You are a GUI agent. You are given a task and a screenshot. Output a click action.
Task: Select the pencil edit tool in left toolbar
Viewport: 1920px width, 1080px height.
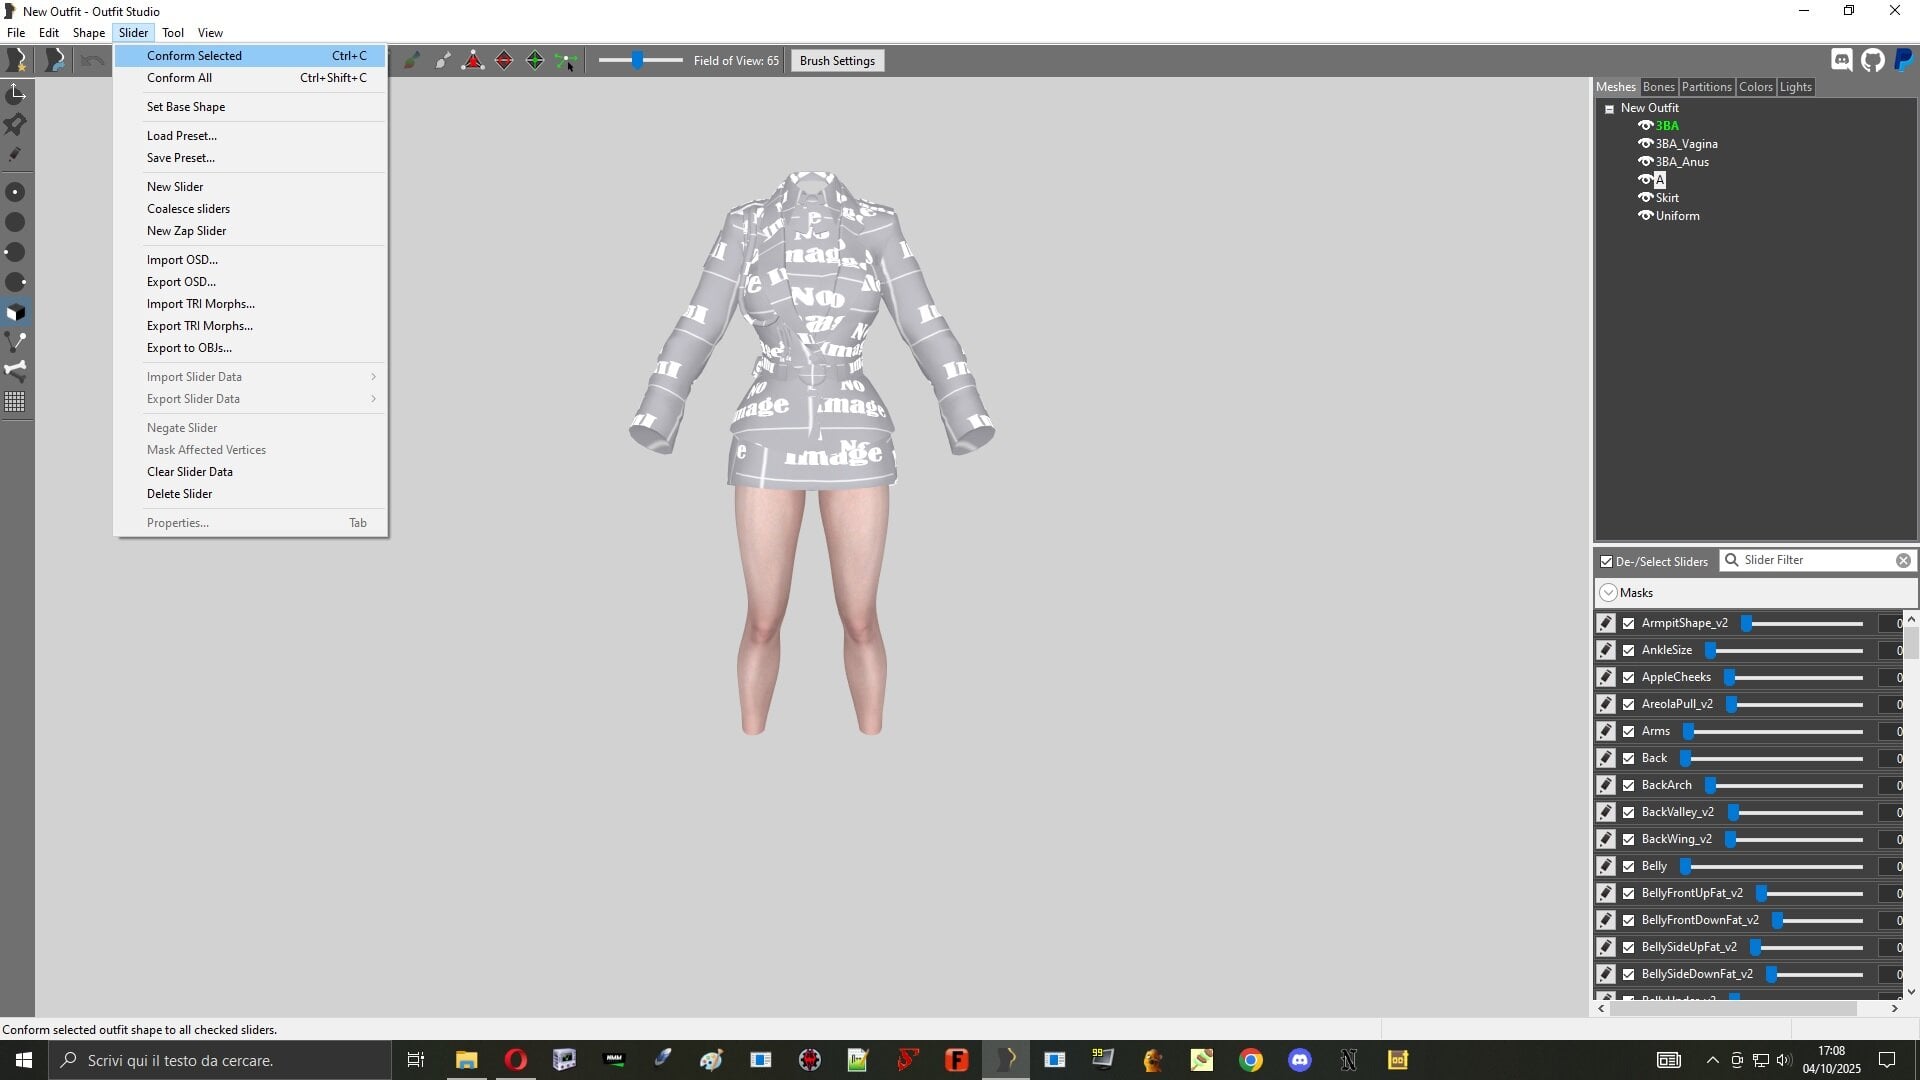16,154
